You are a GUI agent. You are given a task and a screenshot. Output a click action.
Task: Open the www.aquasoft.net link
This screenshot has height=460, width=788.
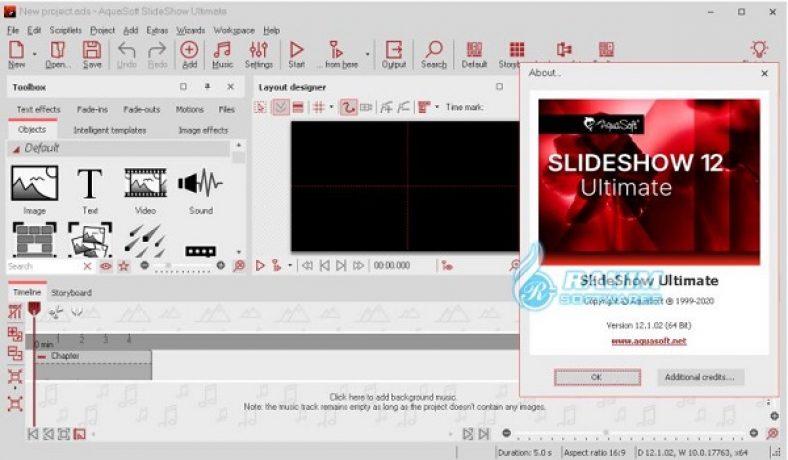point(648,341)
